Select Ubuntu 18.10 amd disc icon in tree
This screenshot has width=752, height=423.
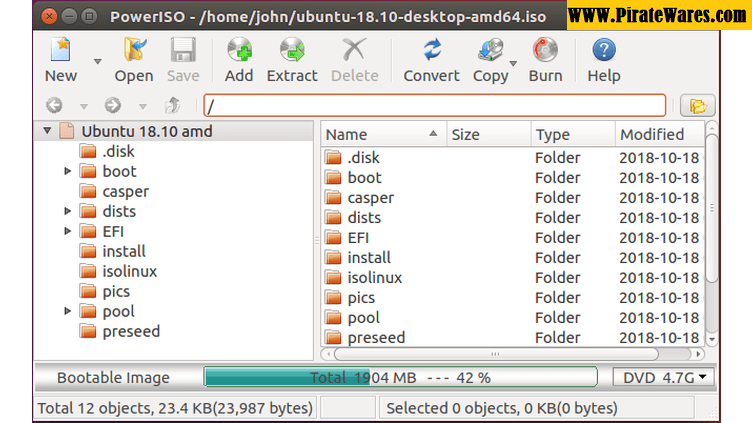[67, 130]
